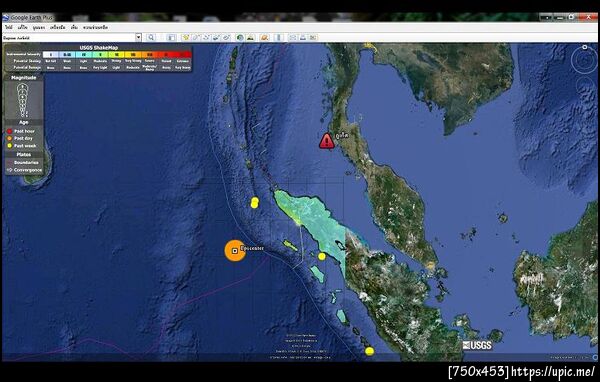This screenshot has width=600, height=382.
Task: Click the 'Epicenter' label on the map
Action: click(x=252, y=248)
